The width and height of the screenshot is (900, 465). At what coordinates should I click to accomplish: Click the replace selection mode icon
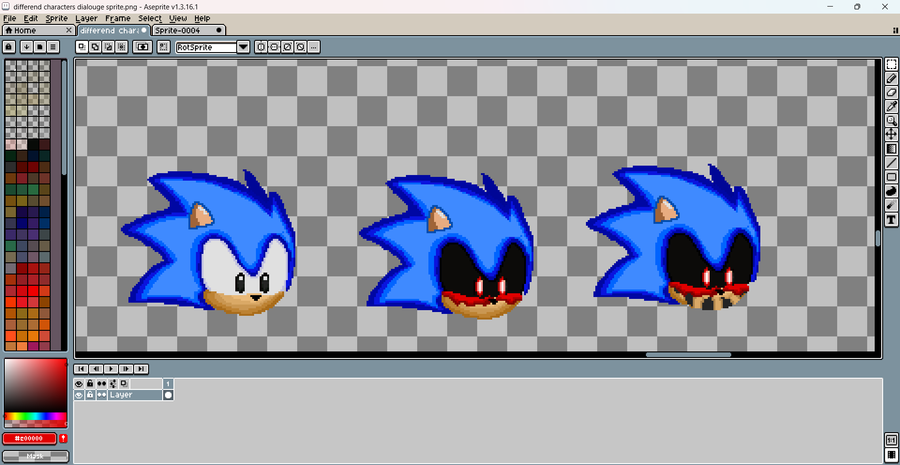click(x=82, y=47)
